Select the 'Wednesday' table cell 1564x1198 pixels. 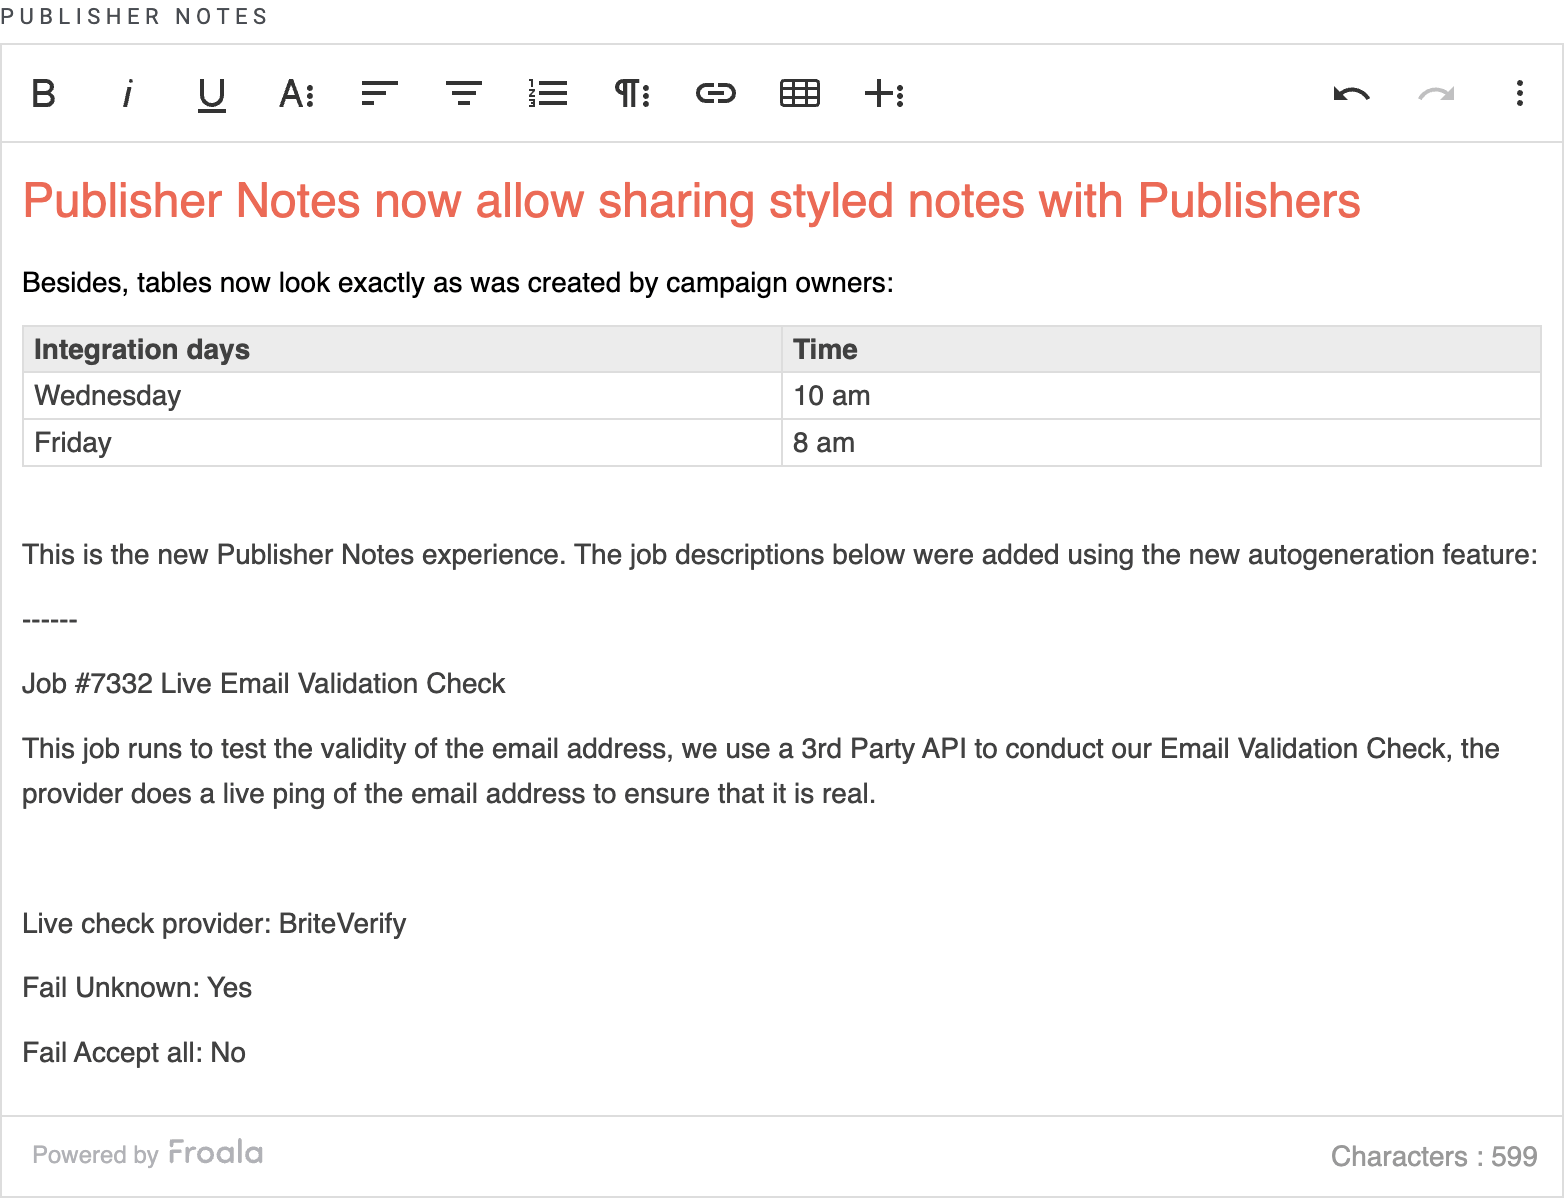[402, 396]
